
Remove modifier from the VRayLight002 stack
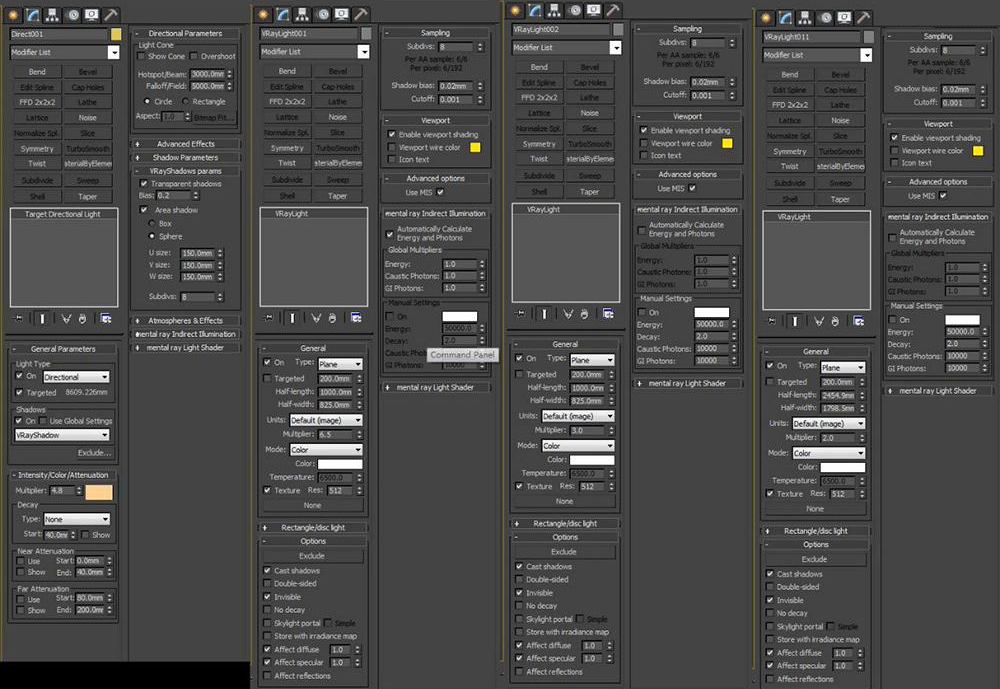coord(584,313)
